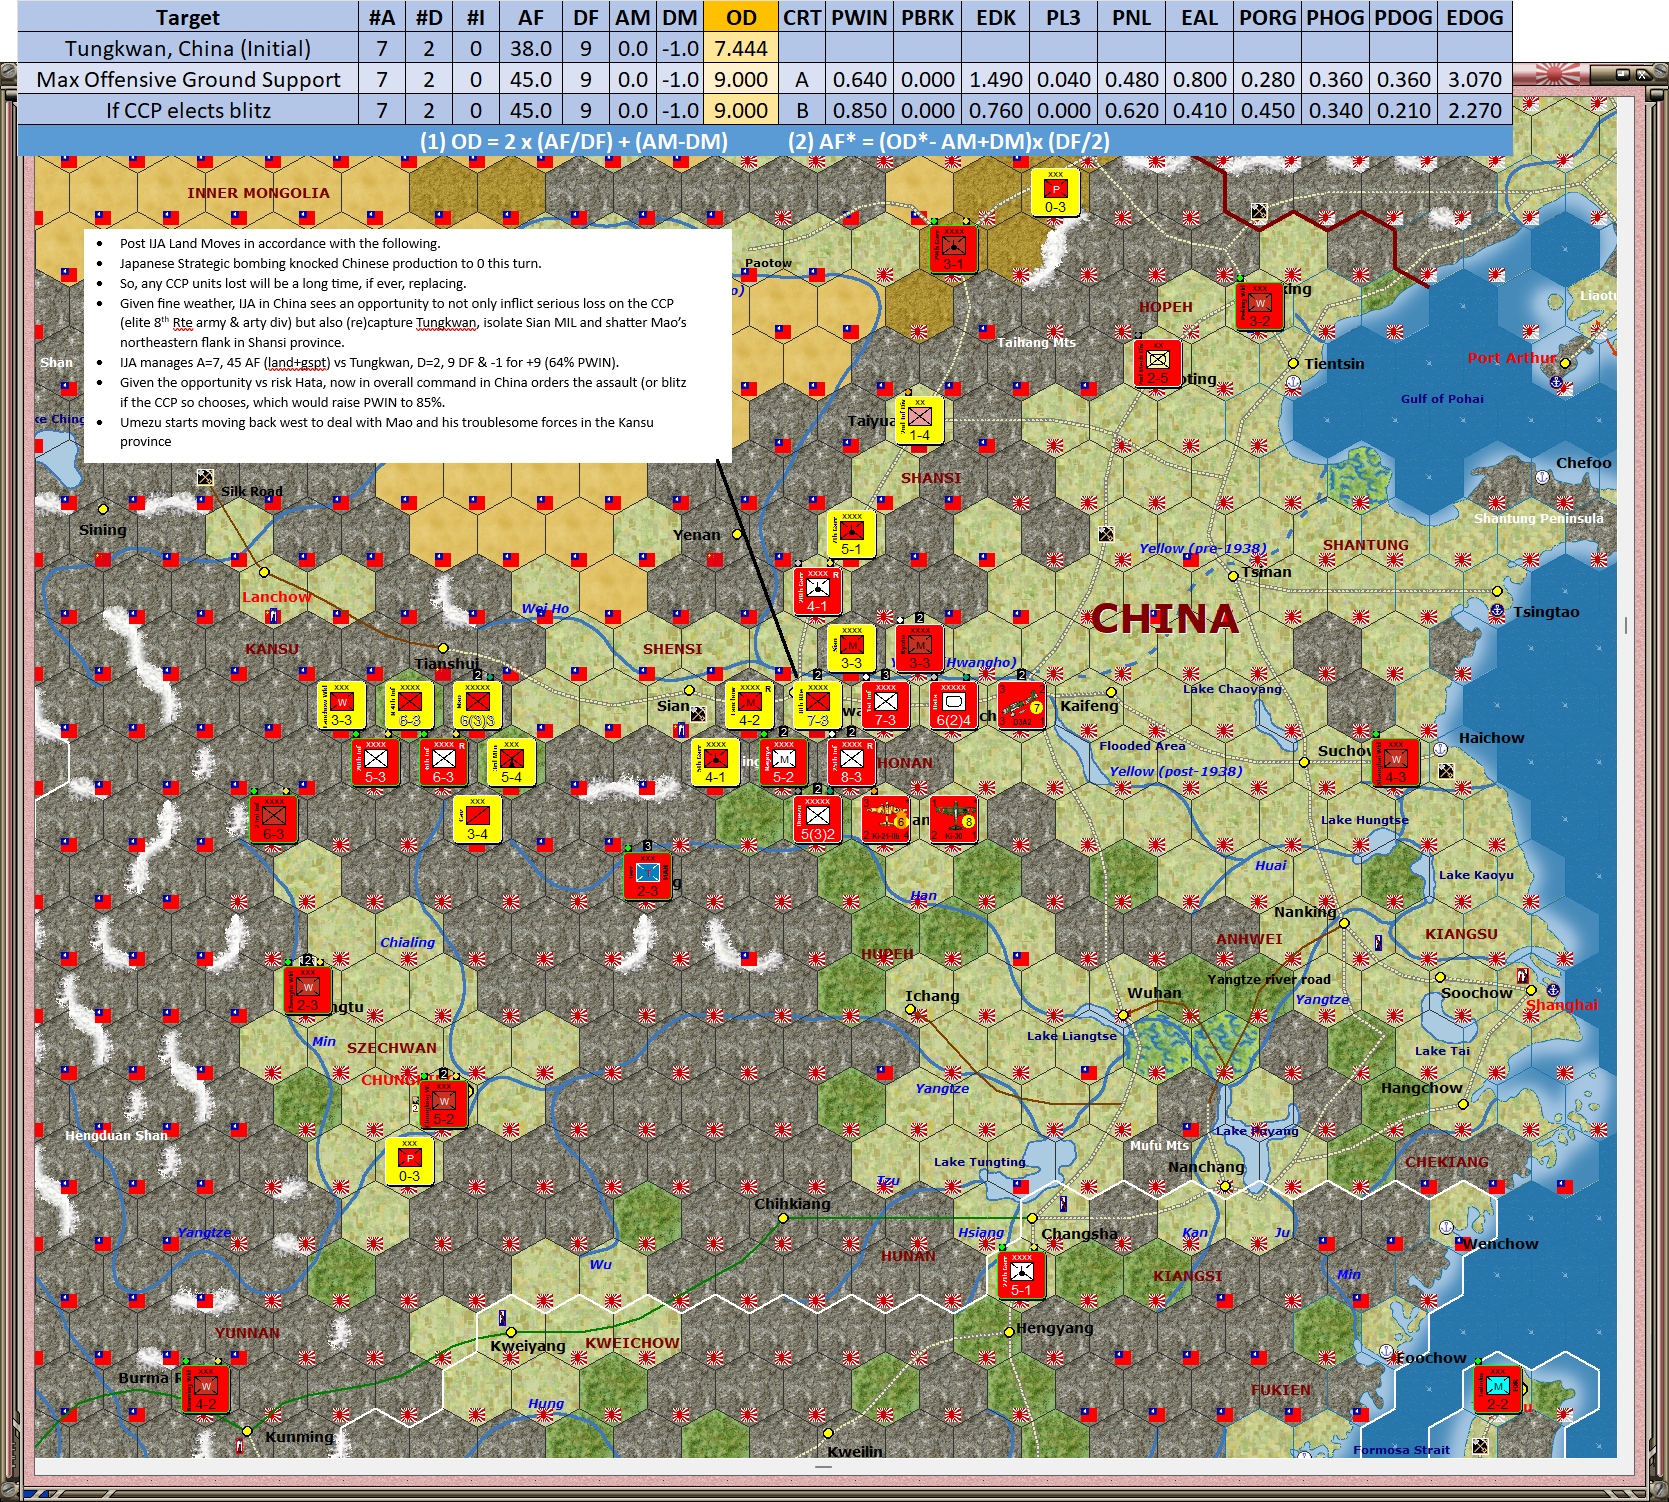Viewport: 1669px width, 1502px height.
Task: Click the 'Tungkwan, China (Initial)' row label
Action: pyautogui.click(x=188, y=48)
